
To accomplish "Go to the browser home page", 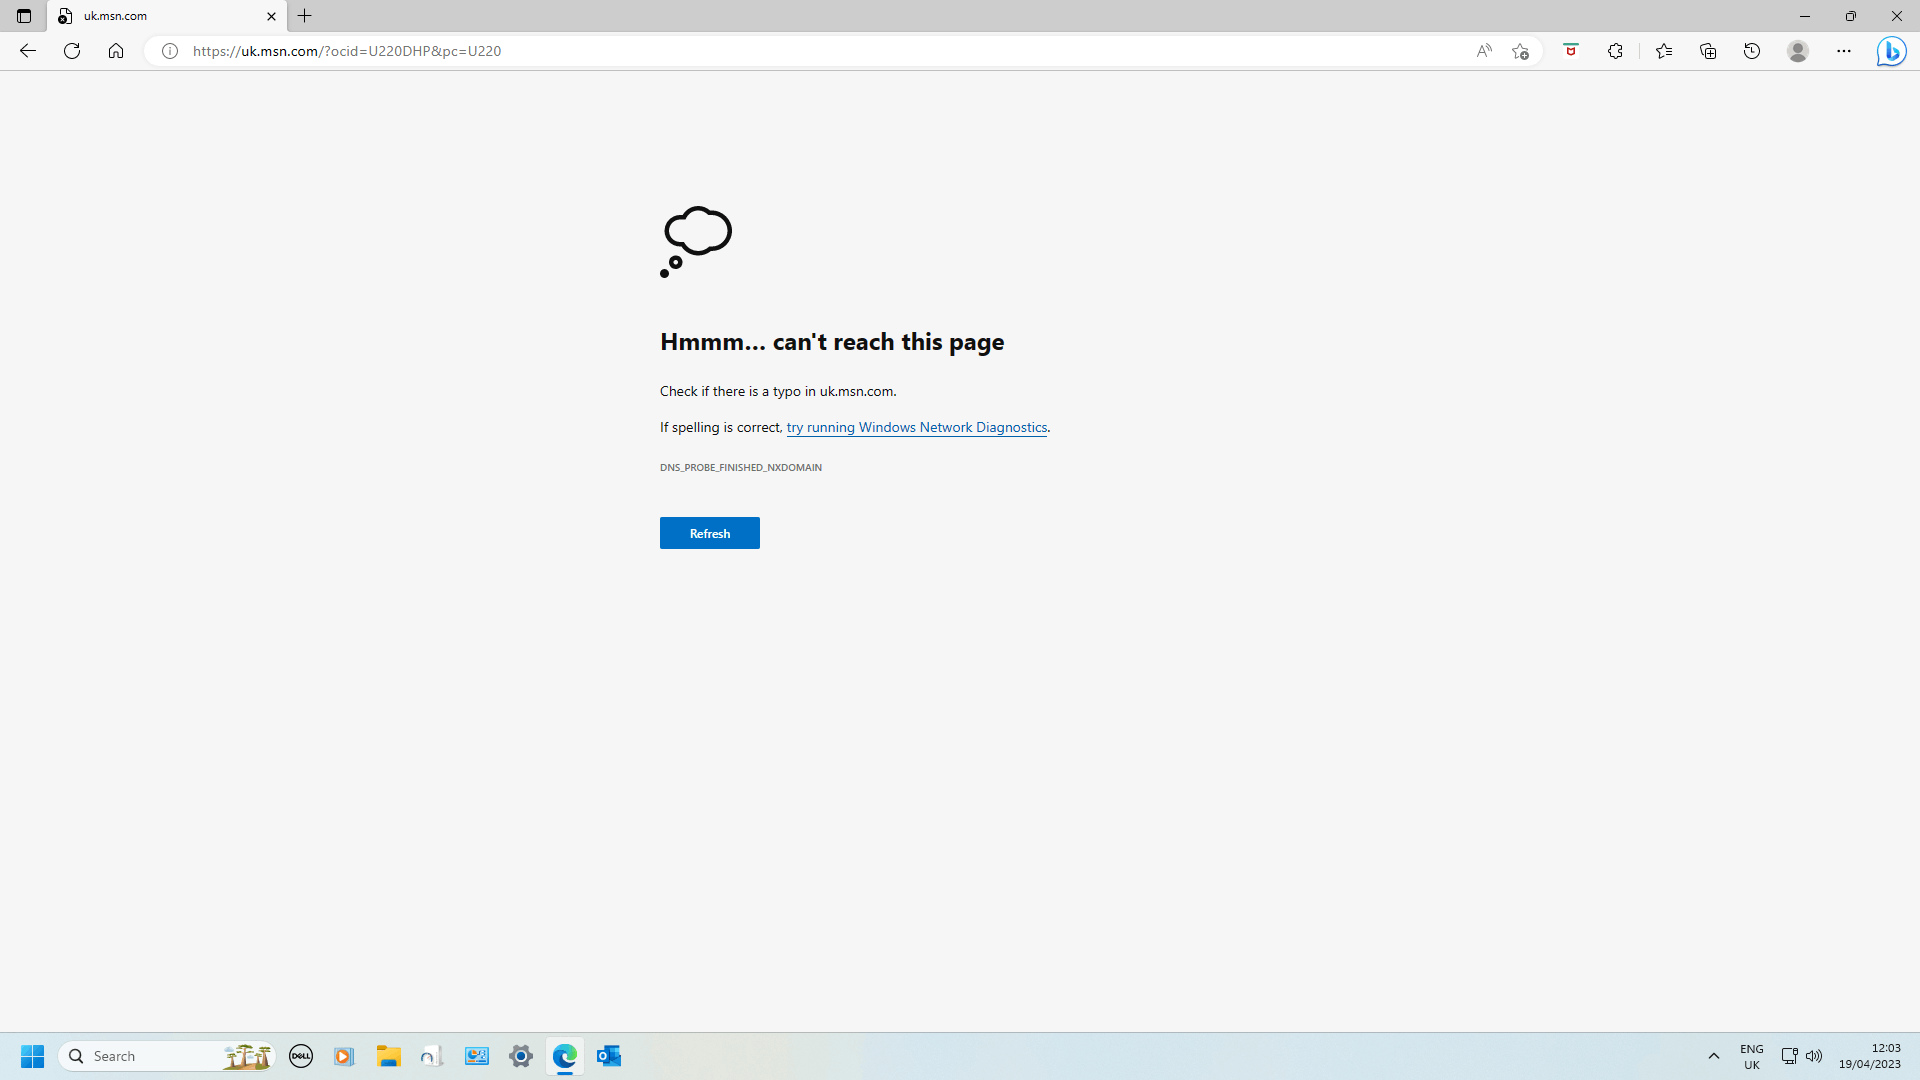I will tap(116, 51).
